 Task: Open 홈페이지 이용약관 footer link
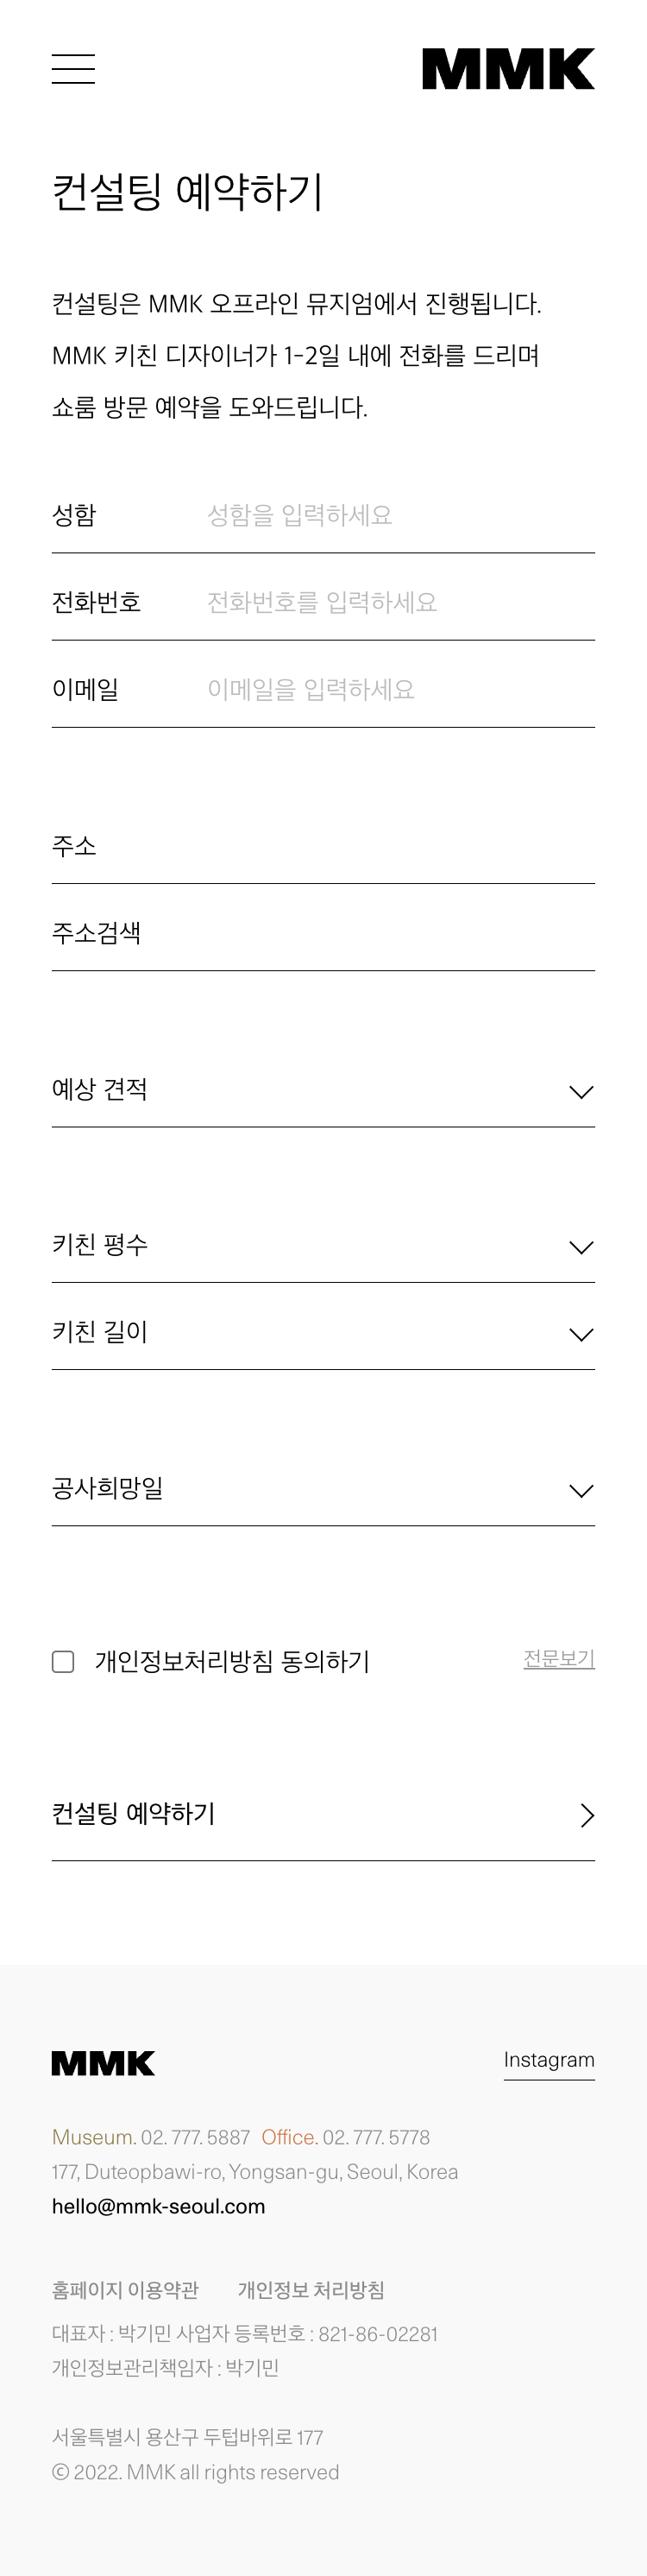125,2290
